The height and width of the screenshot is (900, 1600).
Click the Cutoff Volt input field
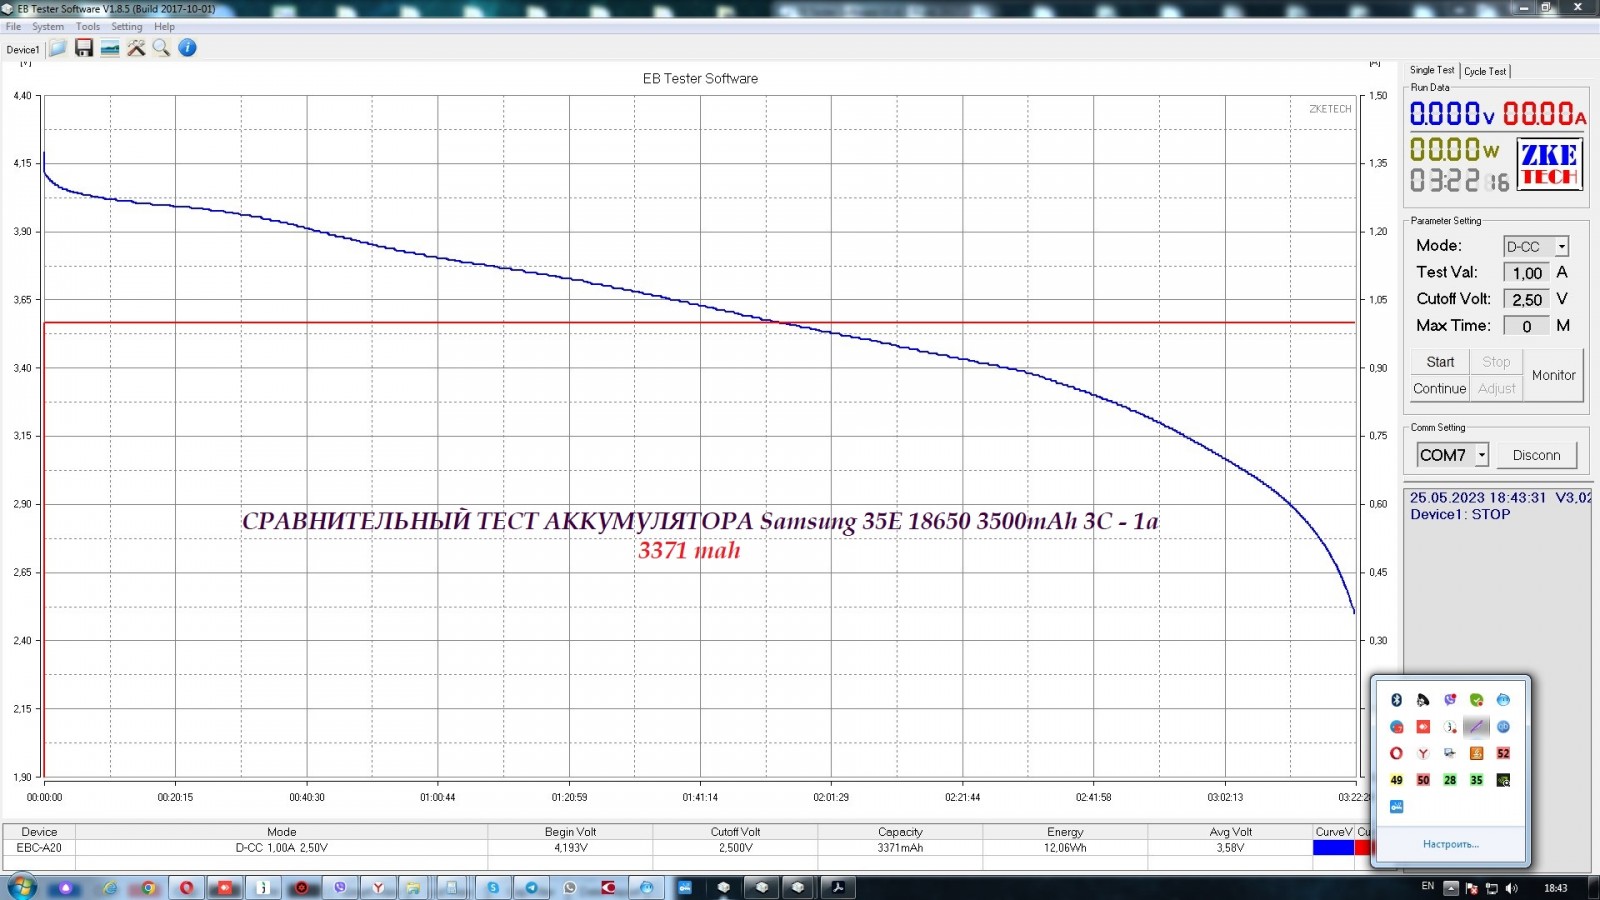click(1526, 300)
